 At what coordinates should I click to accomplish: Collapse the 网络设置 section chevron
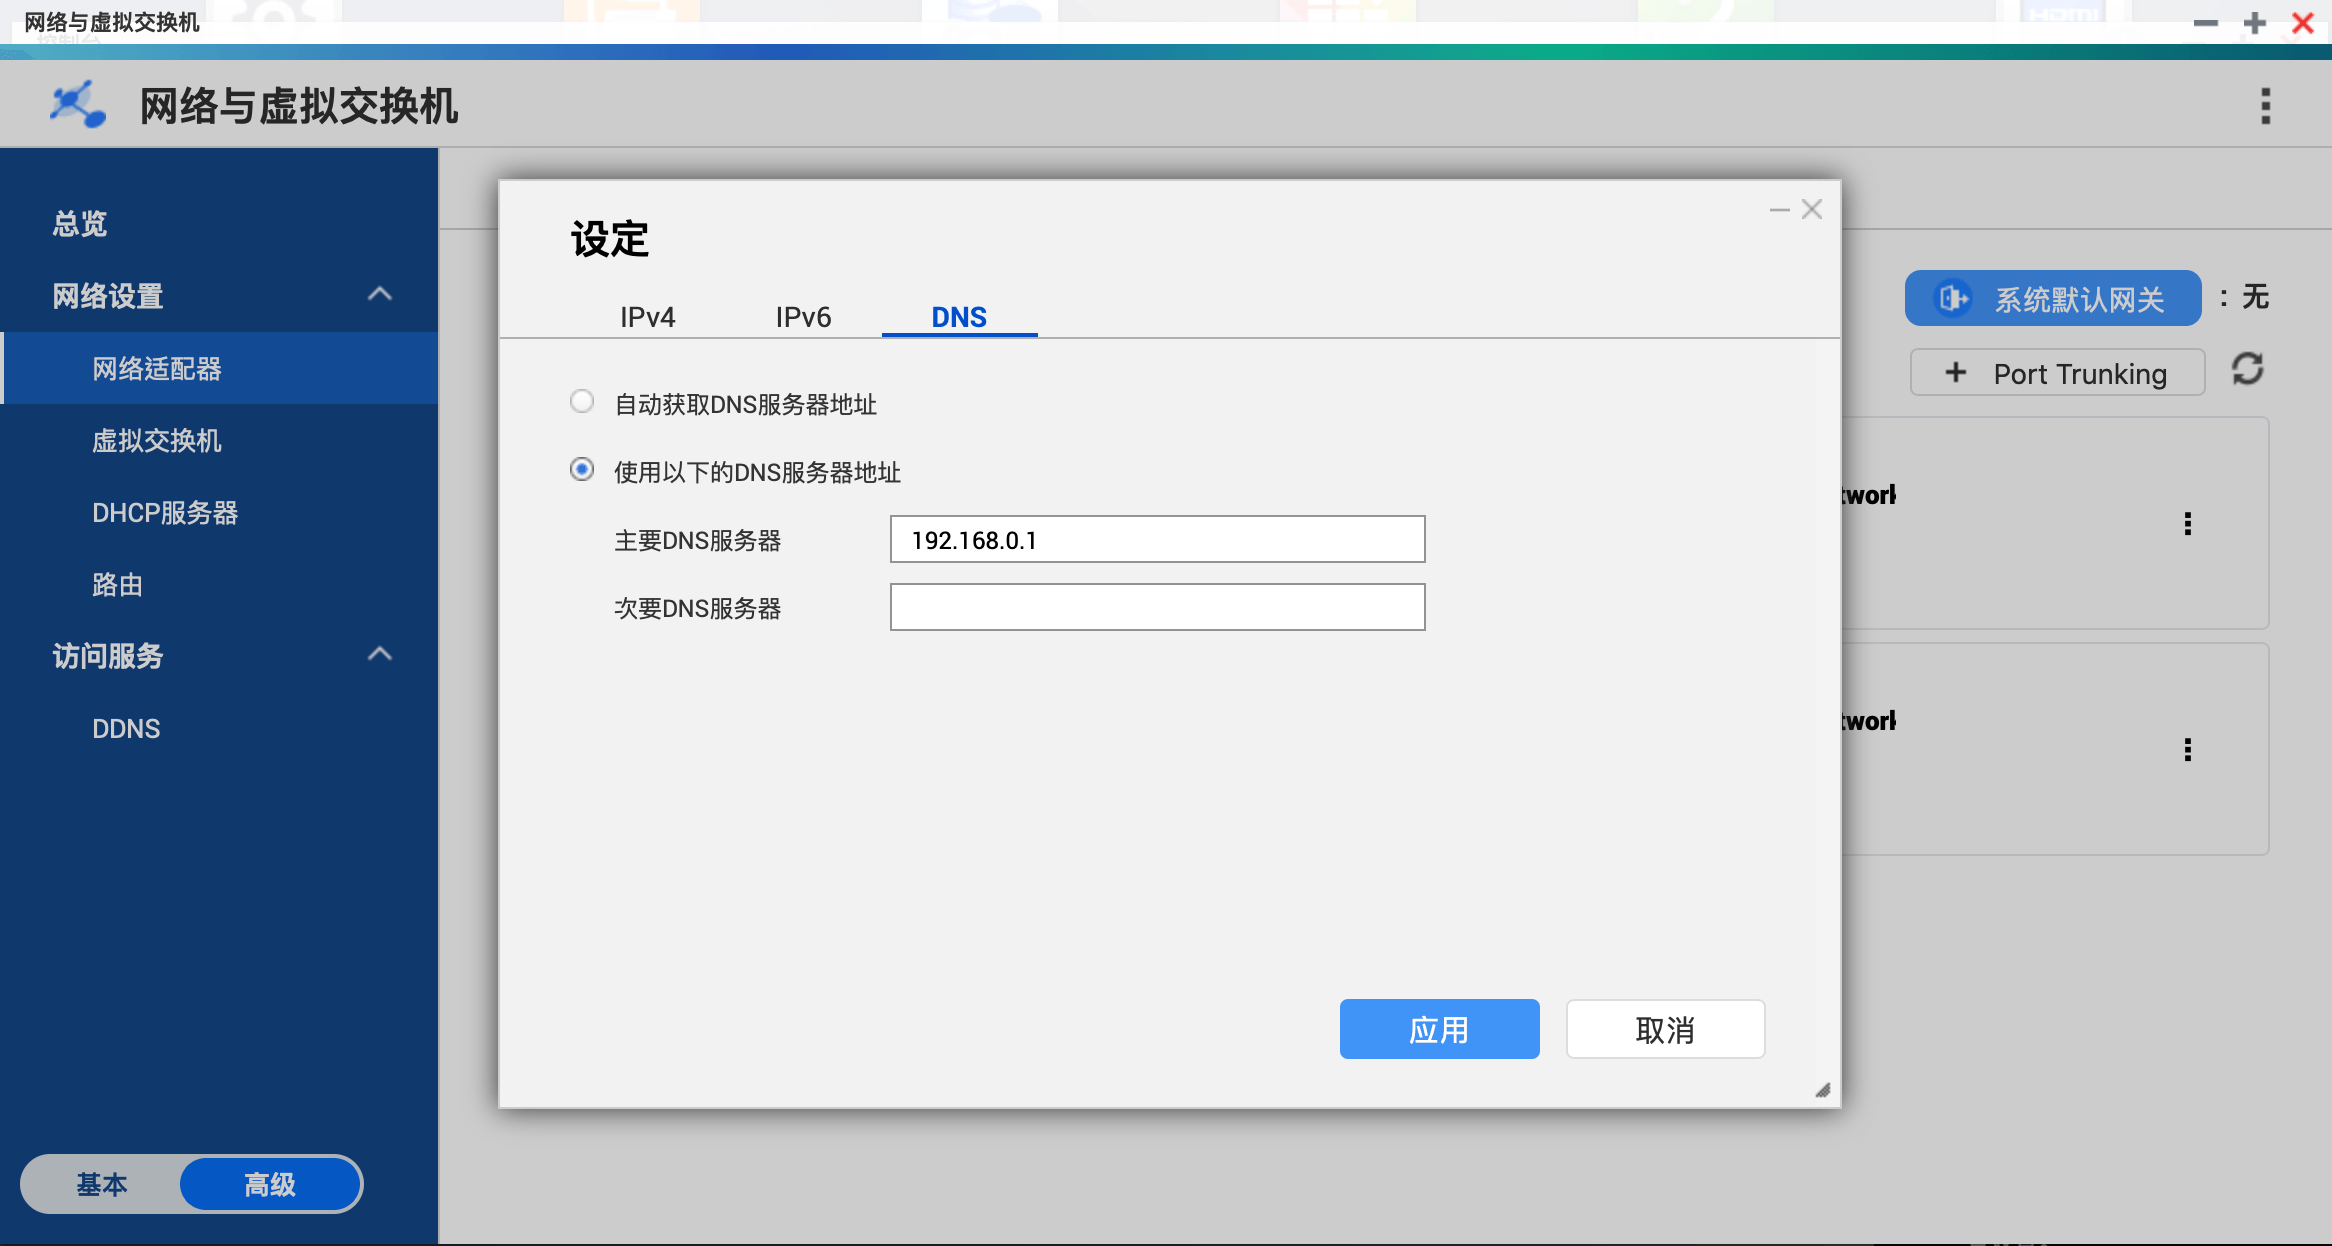[x=380, y=294]
